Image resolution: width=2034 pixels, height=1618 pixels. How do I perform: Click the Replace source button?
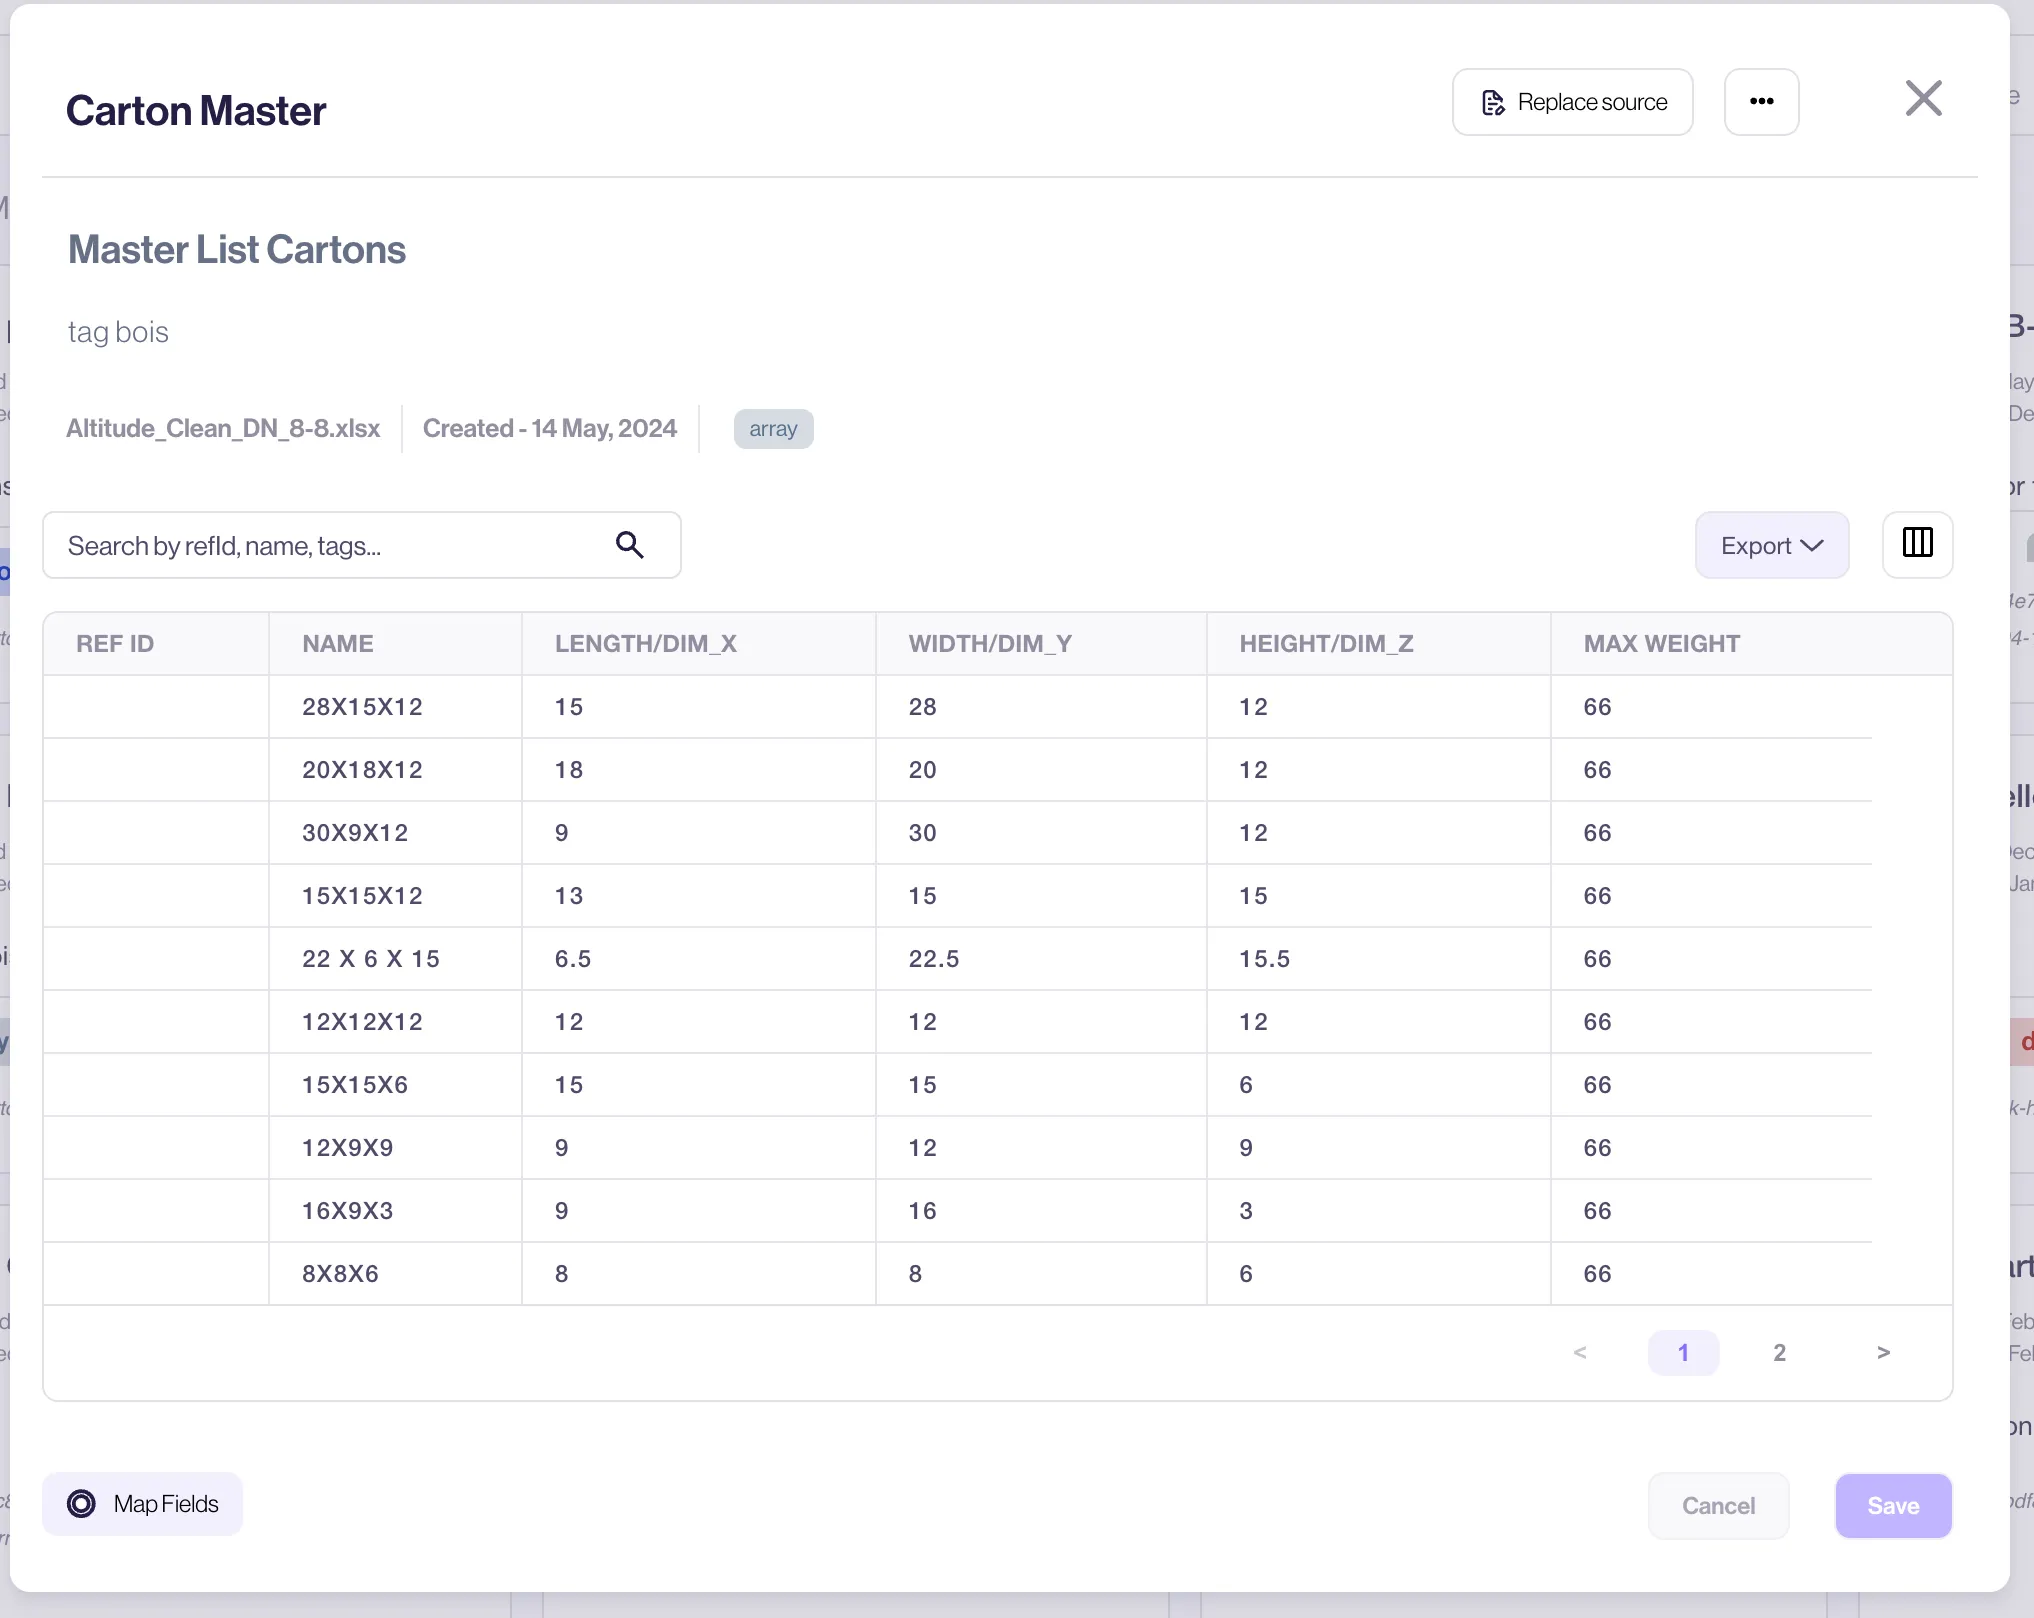tap(1572, 102)
